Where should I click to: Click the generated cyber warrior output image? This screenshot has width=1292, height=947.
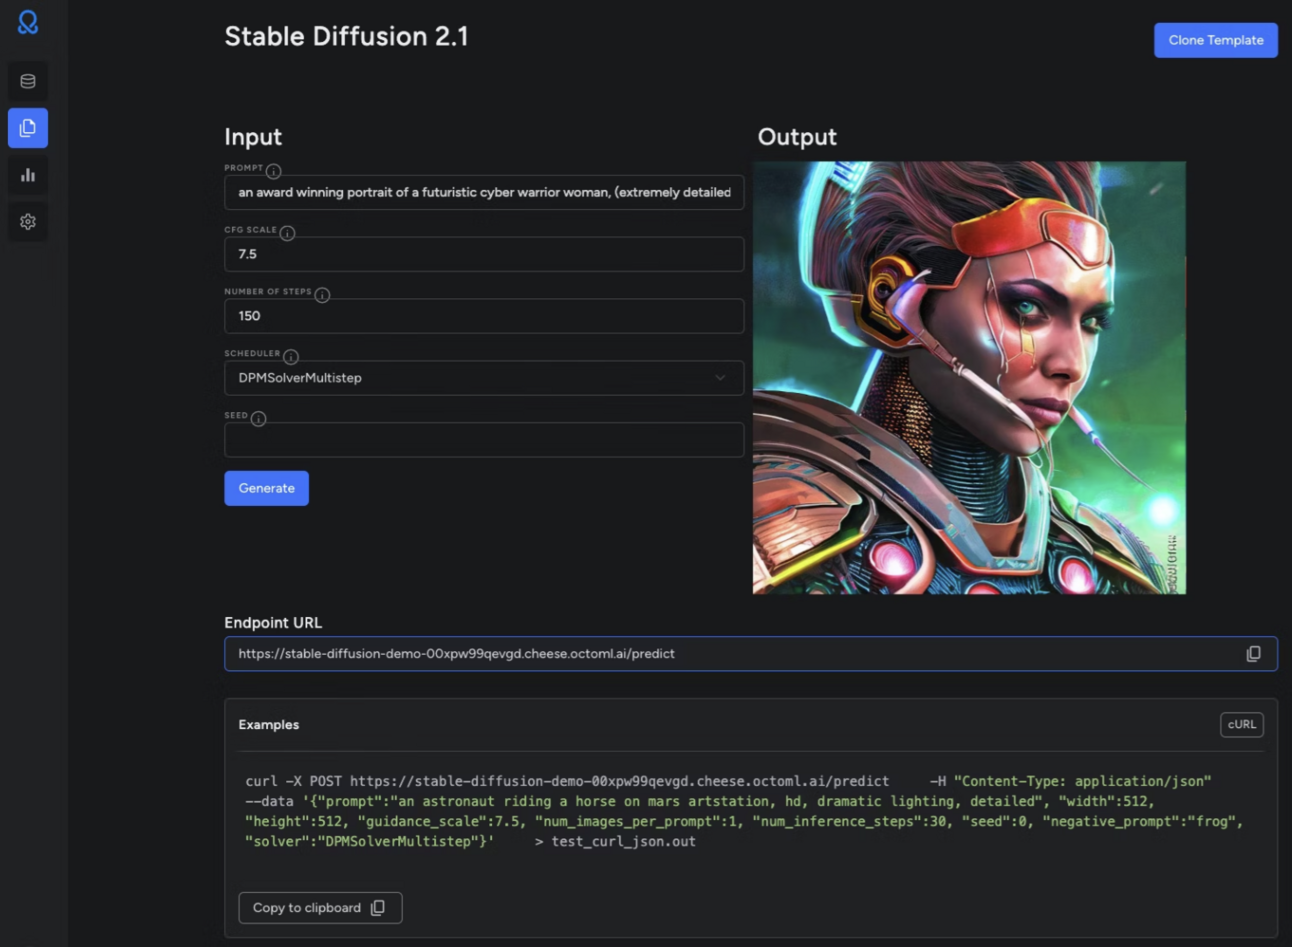[969, 378]
